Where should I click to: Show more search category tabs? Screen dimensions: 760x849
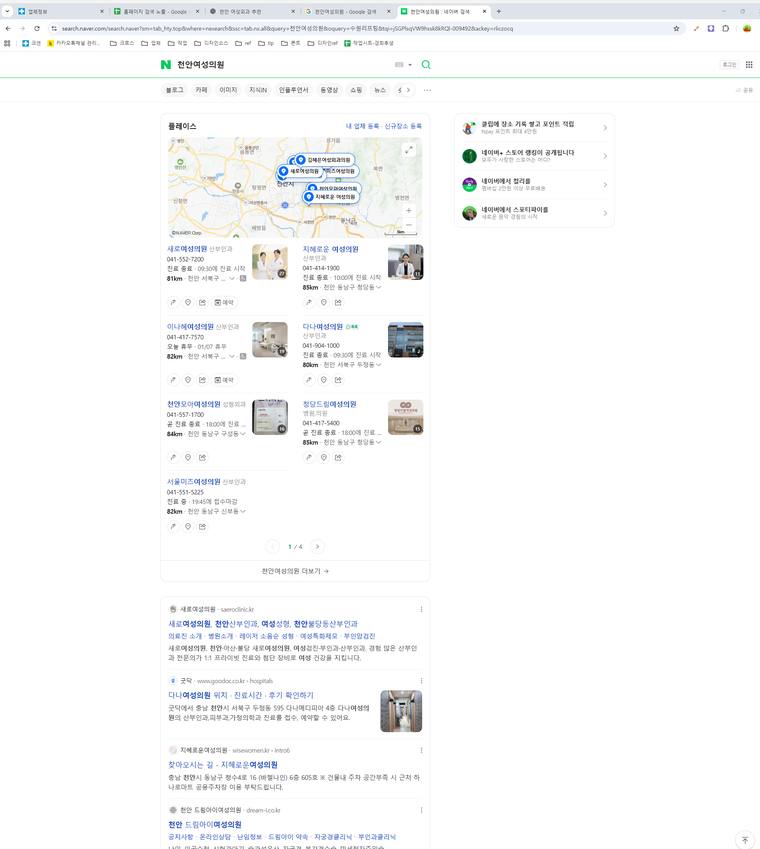click(x=408, y=90)
